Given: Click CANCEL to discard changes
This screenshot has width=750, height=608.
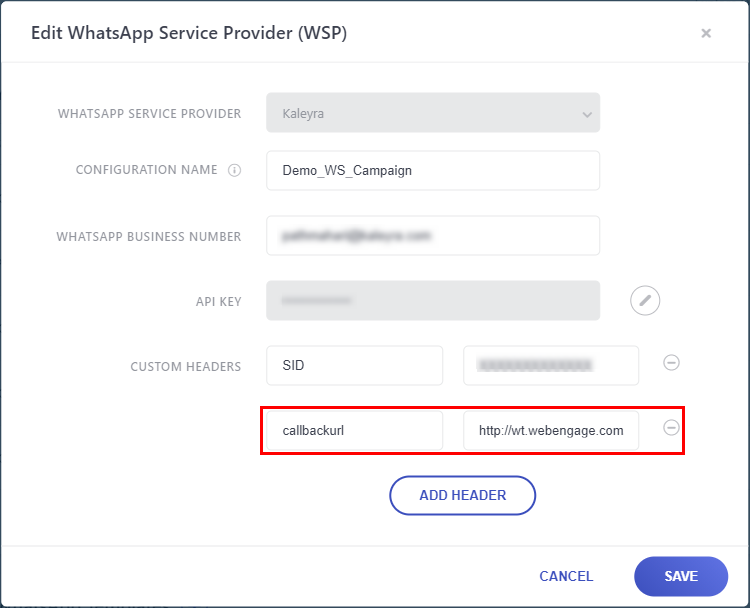Looking at the screenshot, I should 566,576.
